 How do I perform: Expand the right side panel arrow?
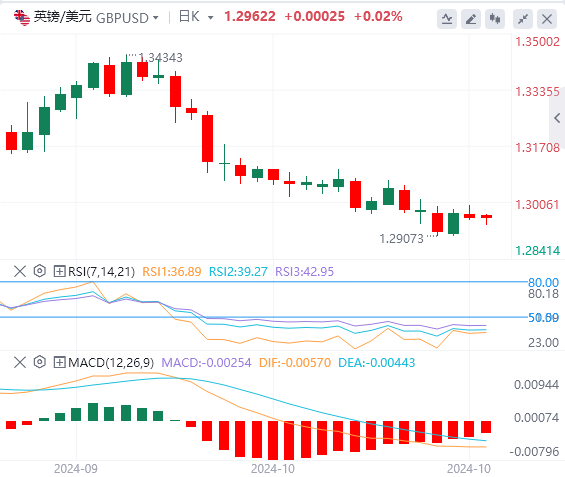pos(557,118)
